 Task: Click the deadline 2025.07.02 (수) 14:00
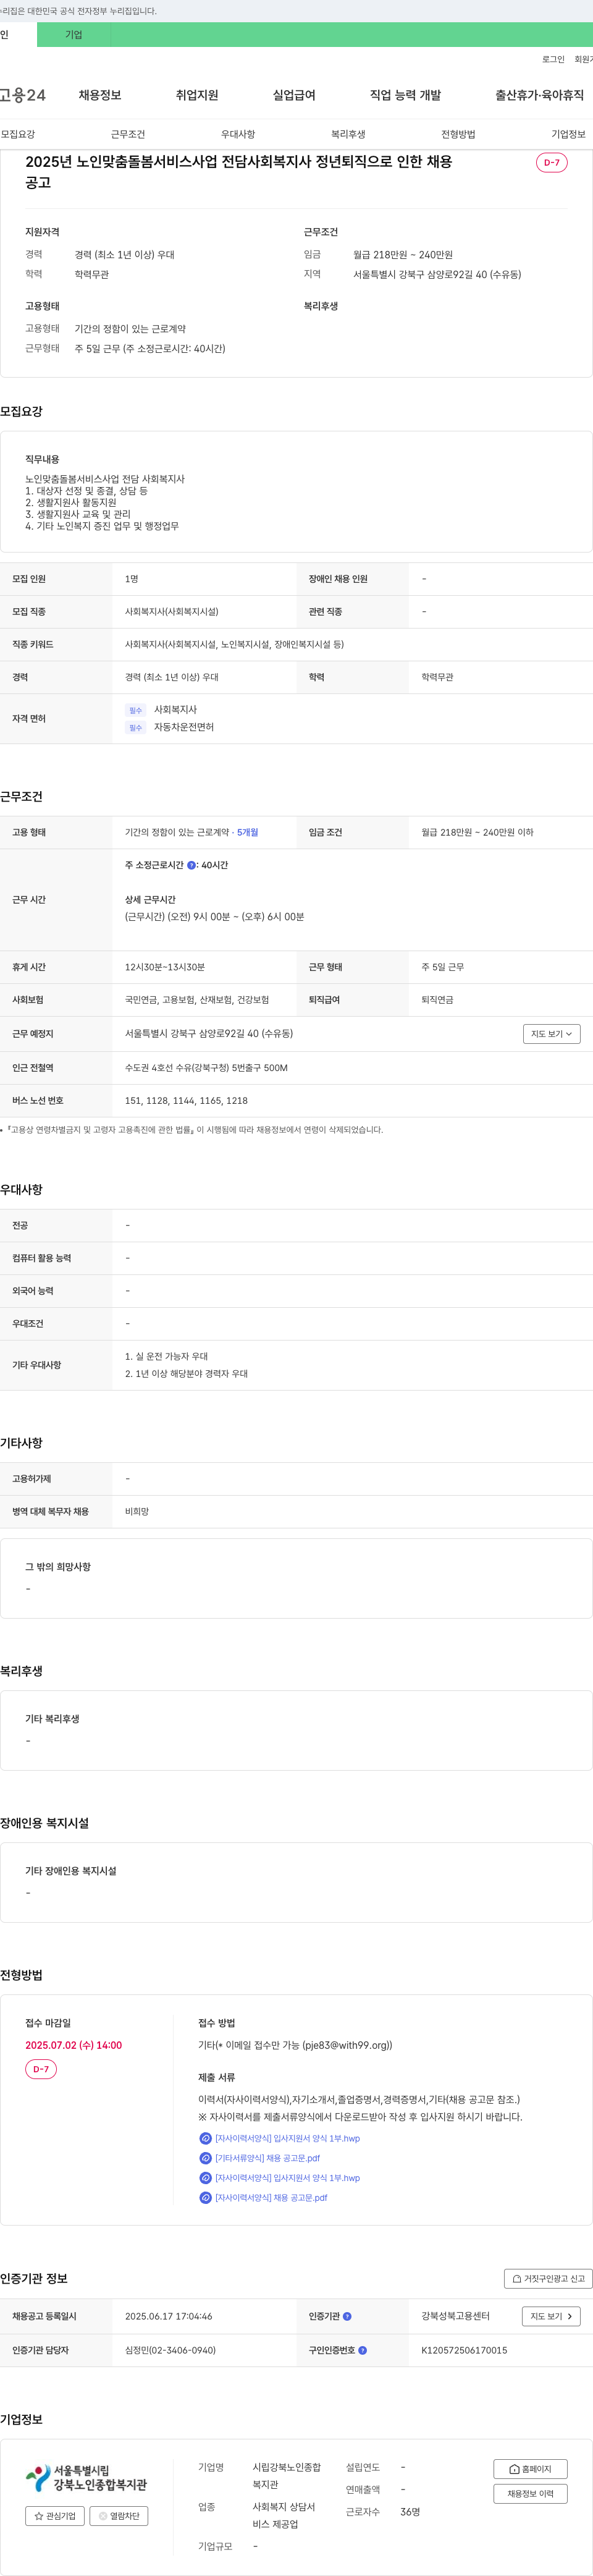point(73,2045)
